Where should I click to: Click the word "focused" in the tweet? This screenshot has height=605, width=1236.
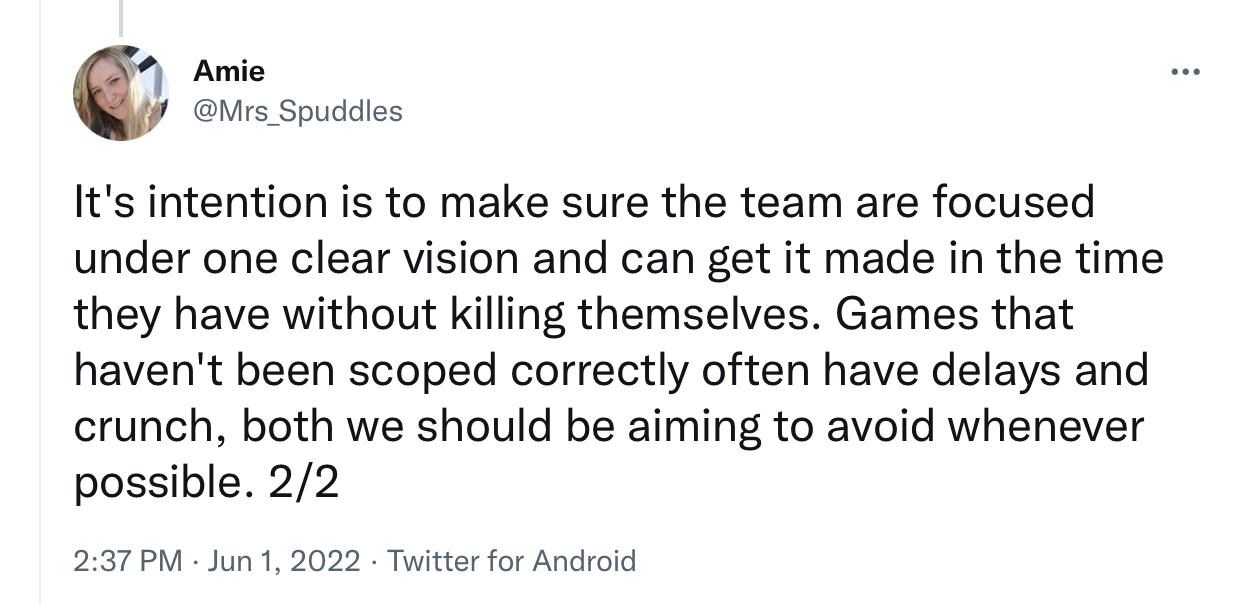pyautogui.click(x=1014, y=203)
